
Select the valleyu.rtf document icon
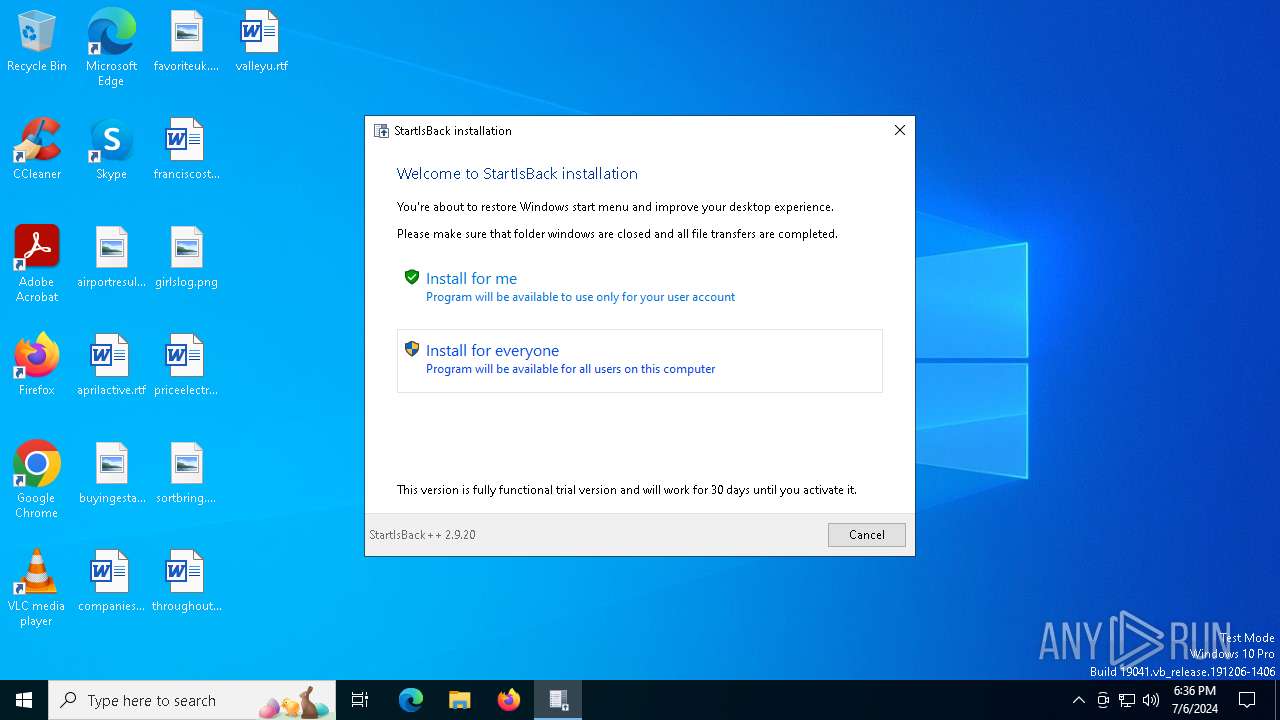pos(261,42)
